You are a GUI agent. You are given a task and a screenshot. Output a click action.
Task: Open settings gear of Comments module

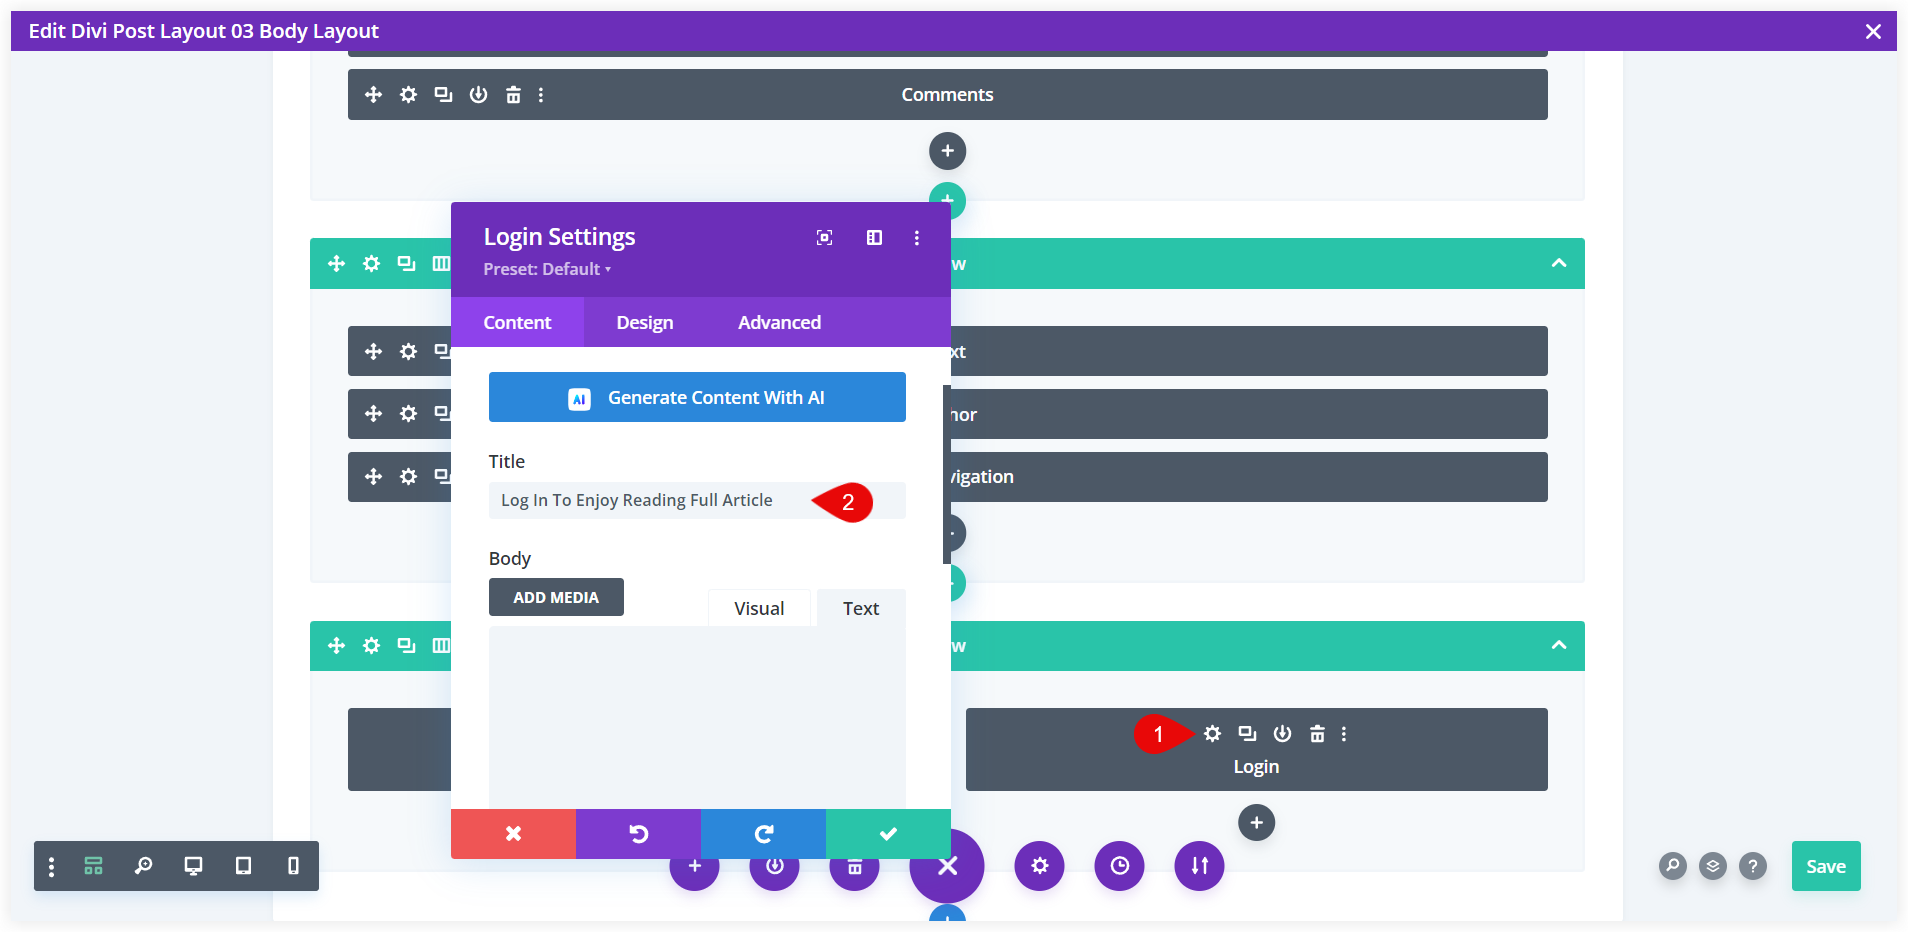[408, 95]
